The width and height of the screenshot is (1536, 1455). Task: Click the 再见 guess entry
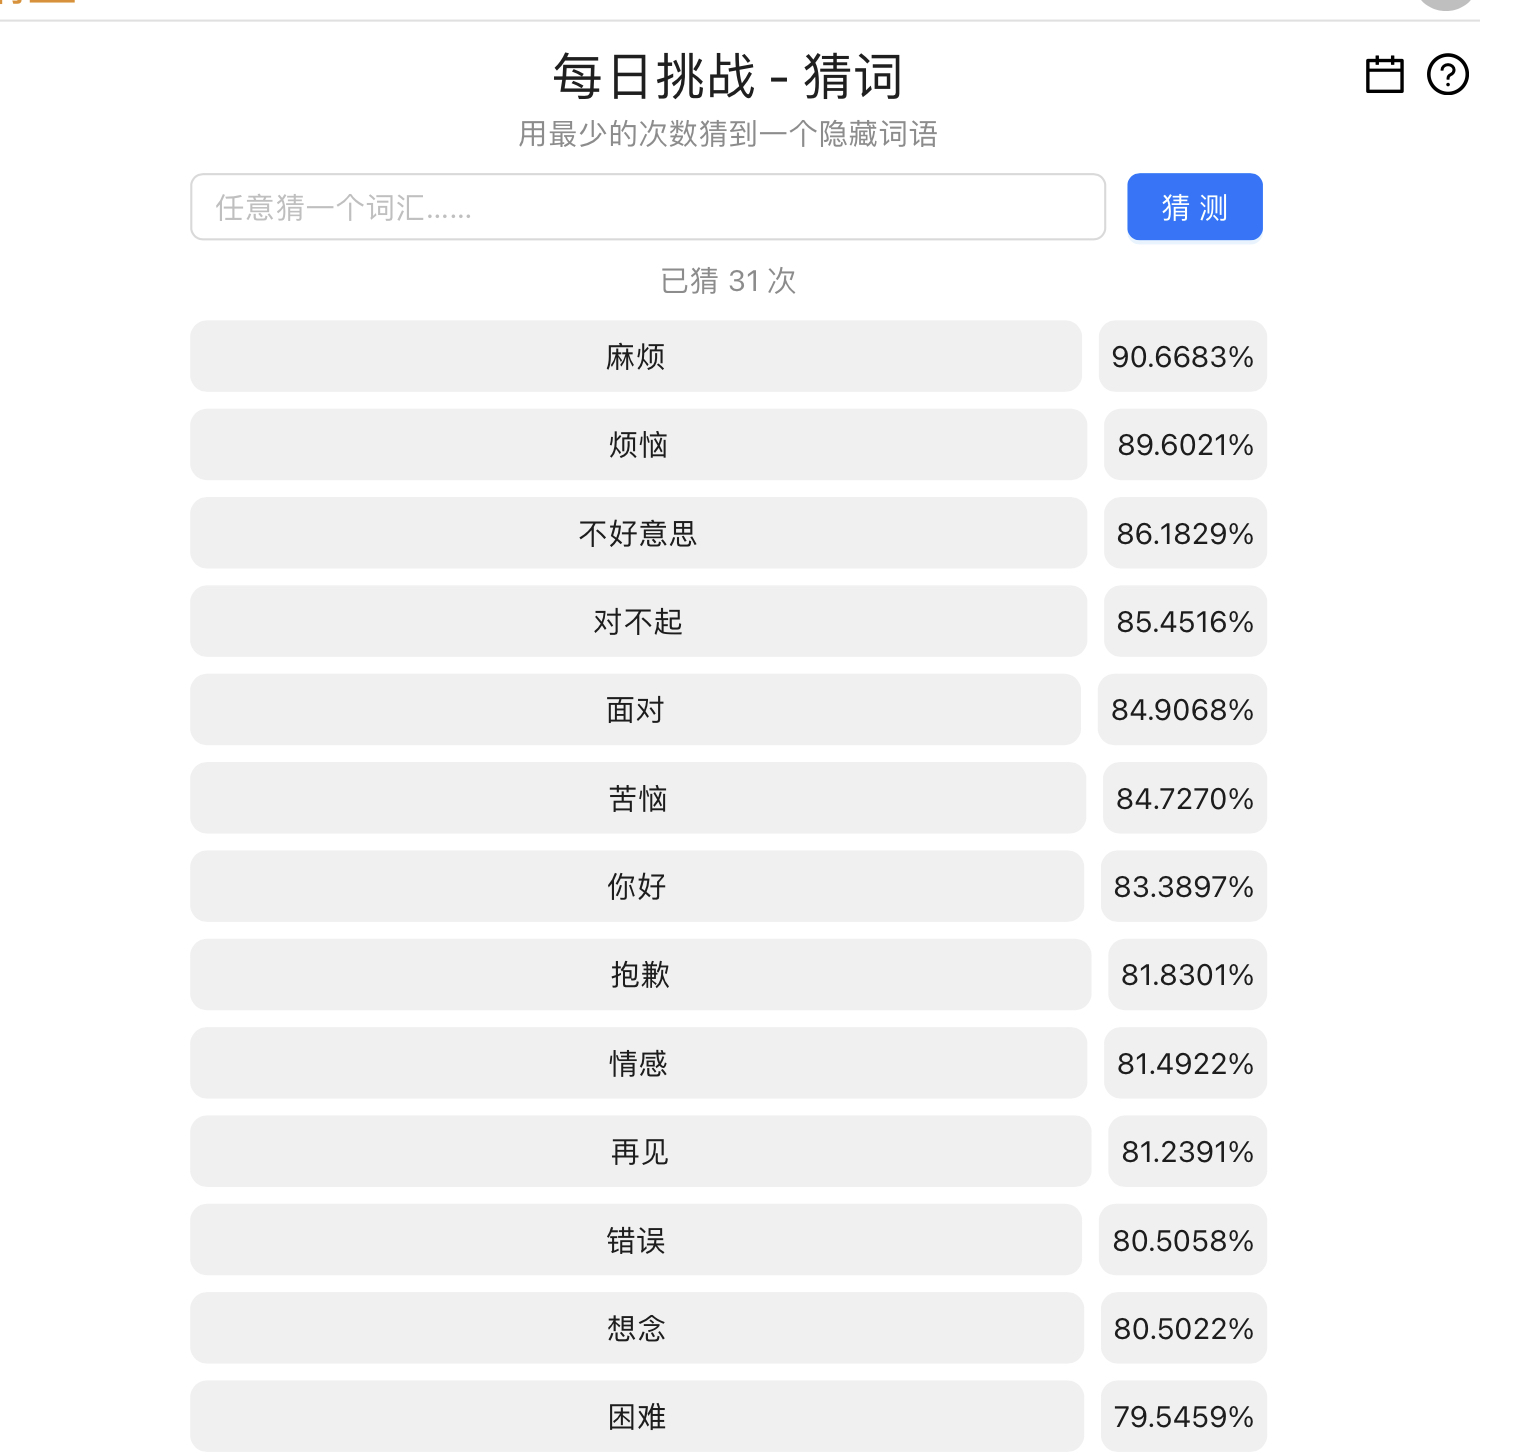click(640, 1152)
